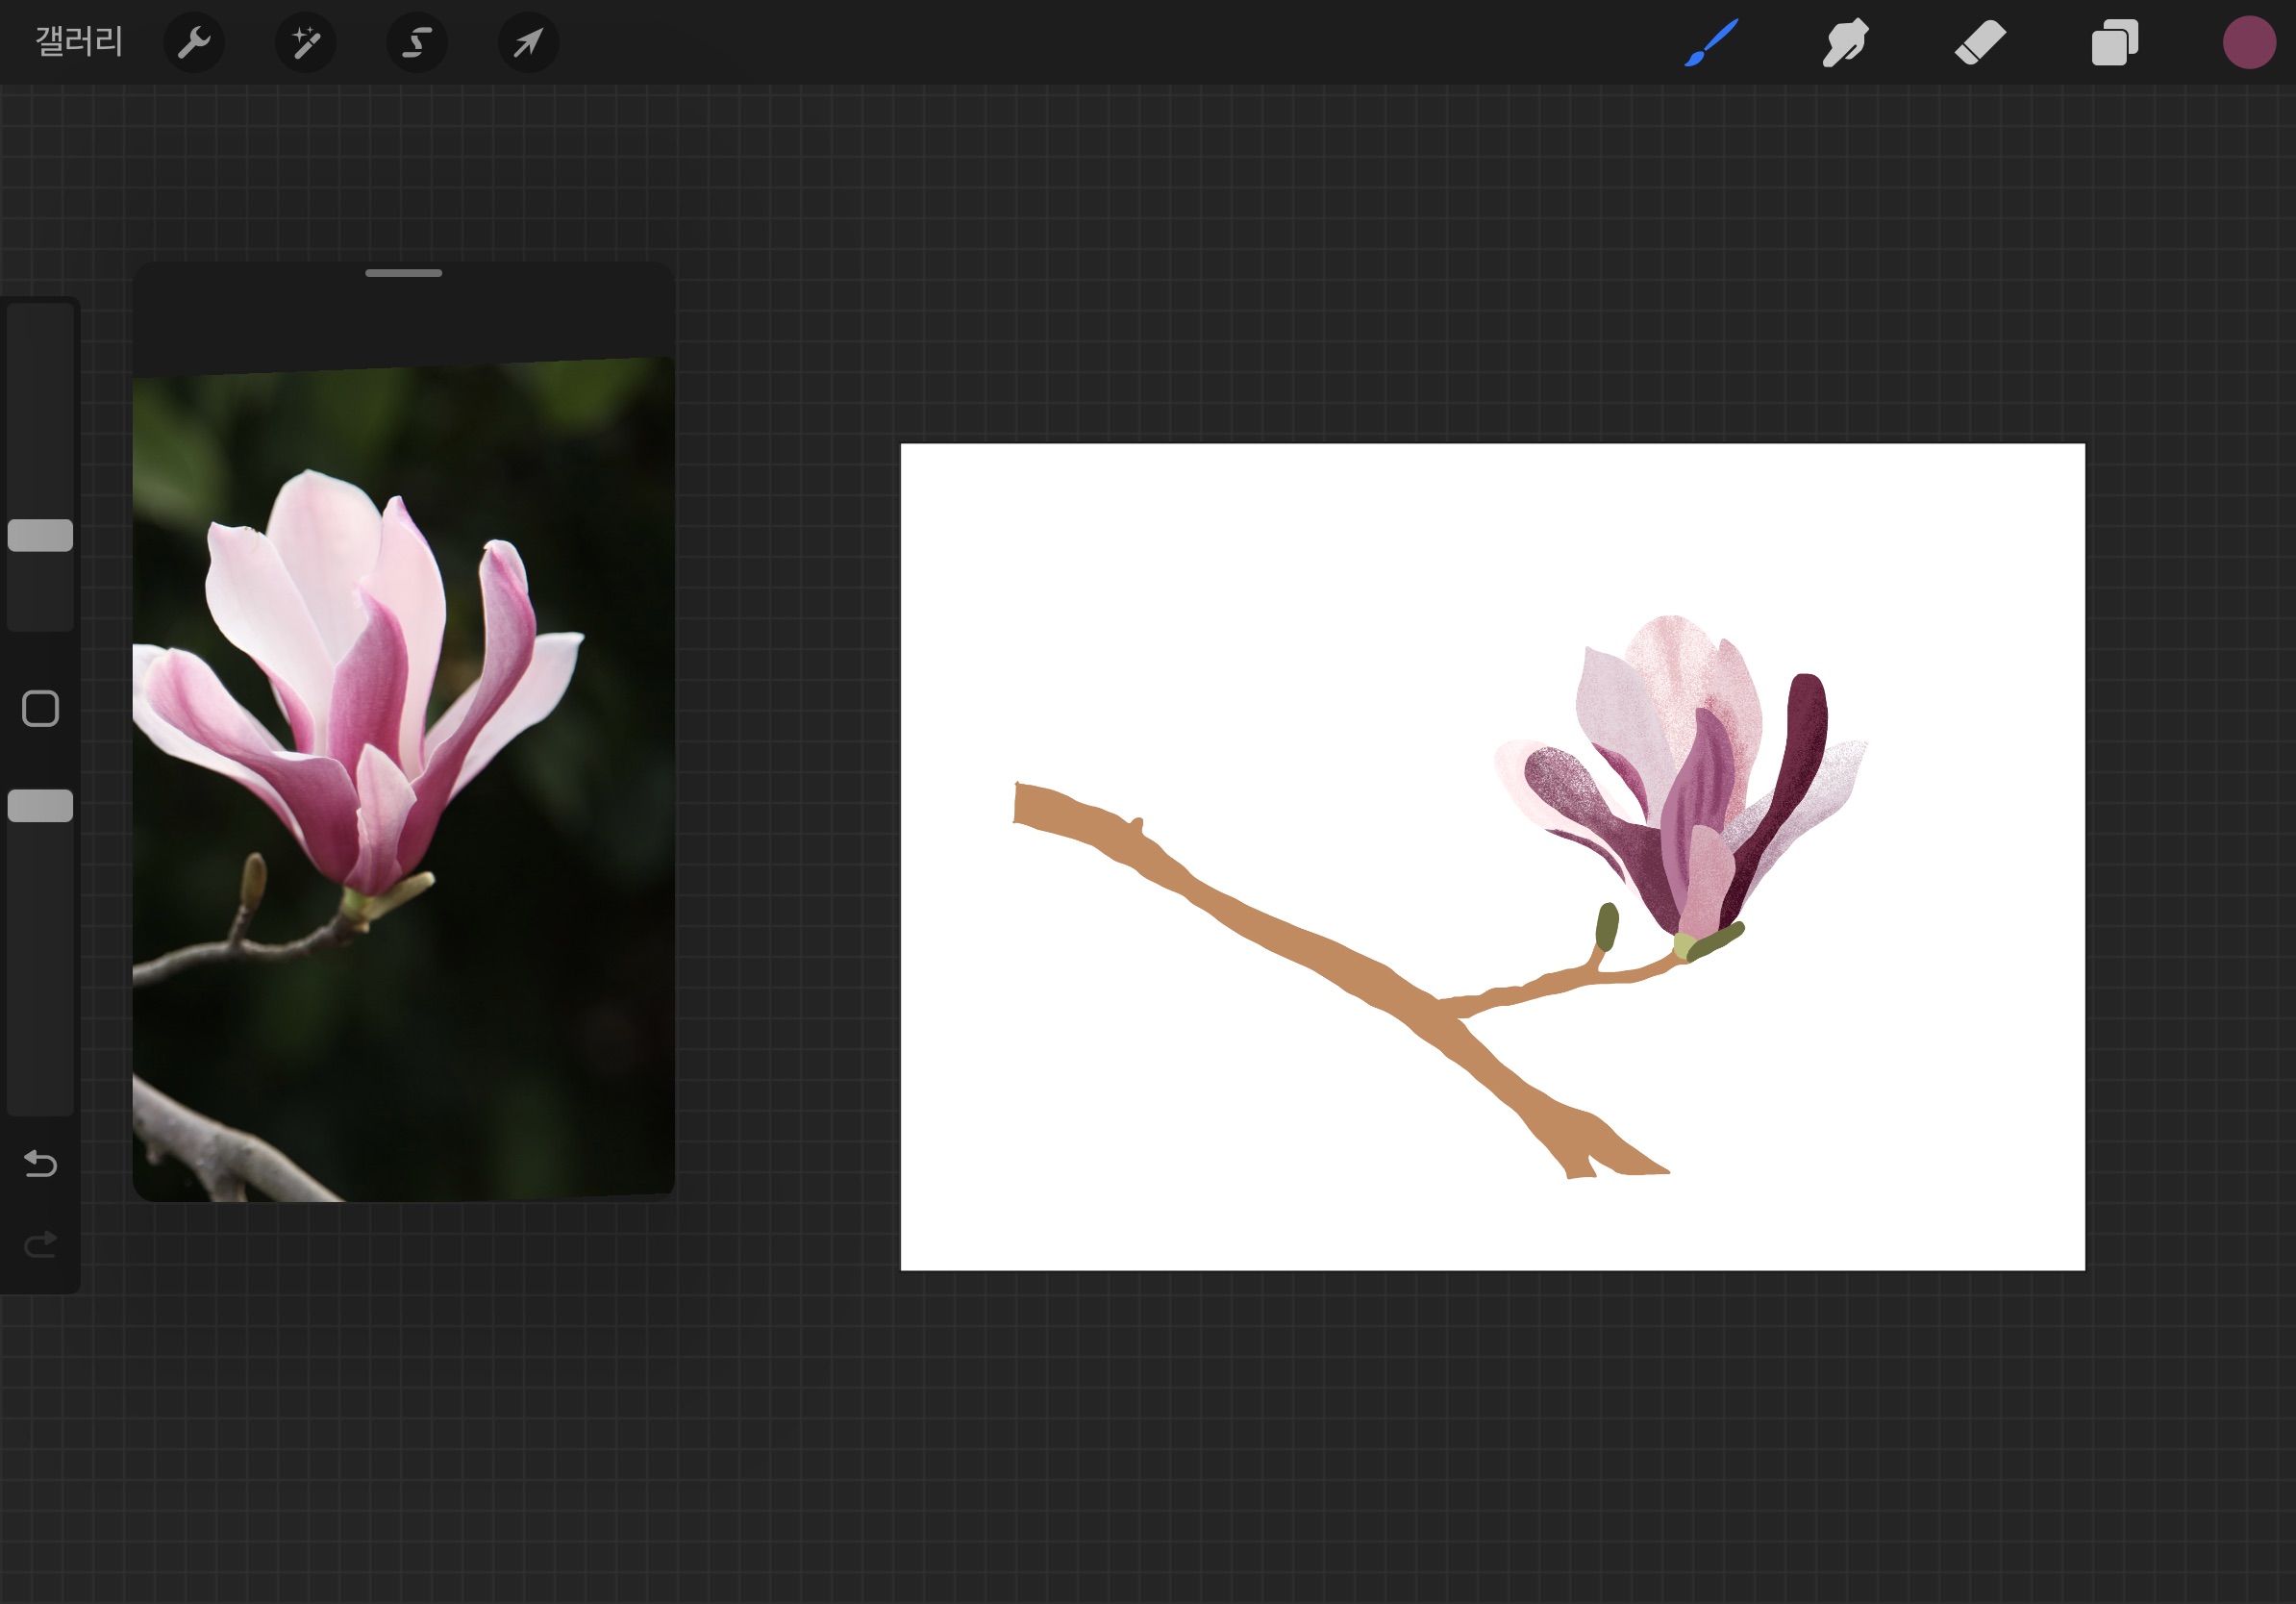Redo the undone stroke
This screenshot has width=2296, height=1604.
[40, 1245]
